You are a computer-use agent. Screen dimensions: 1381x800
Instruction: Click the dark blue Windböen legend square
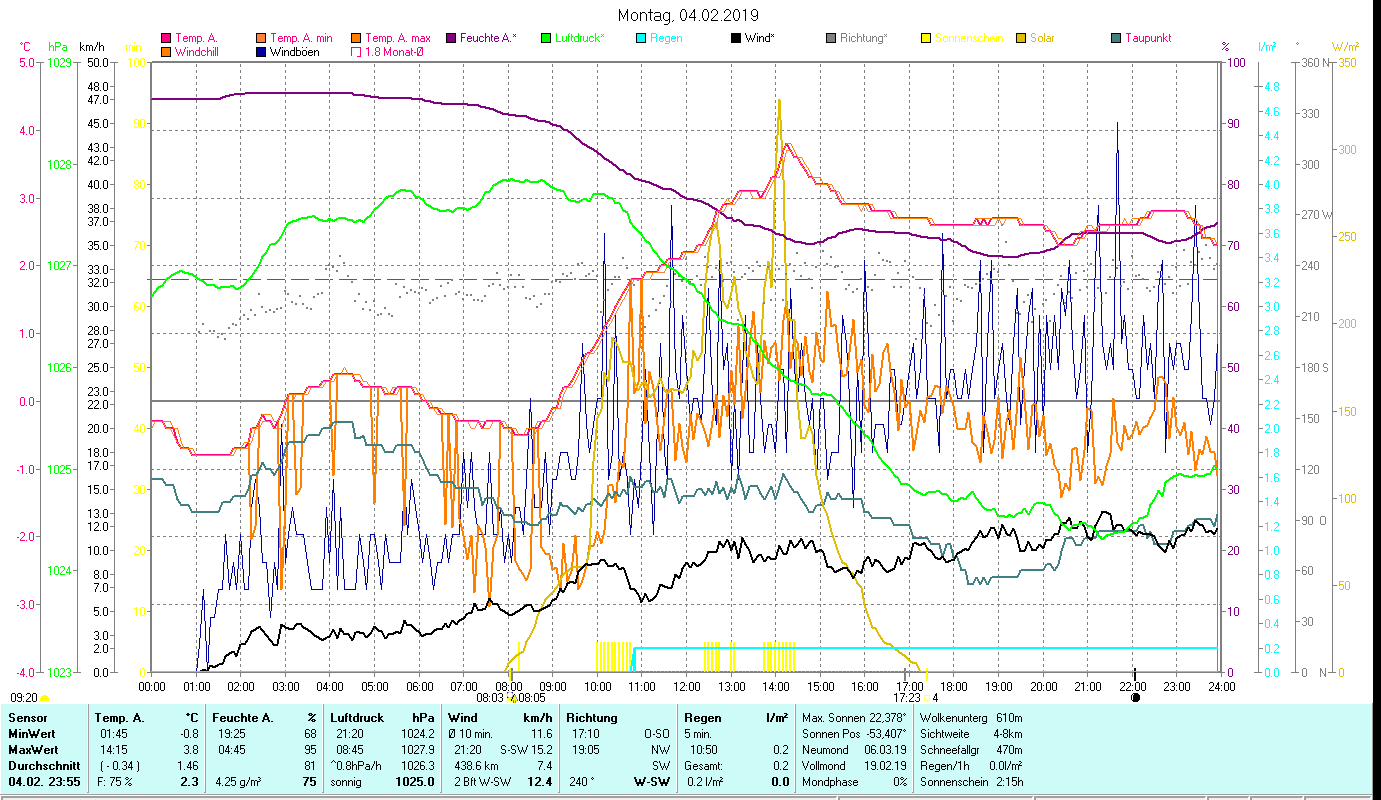(261, 52)
